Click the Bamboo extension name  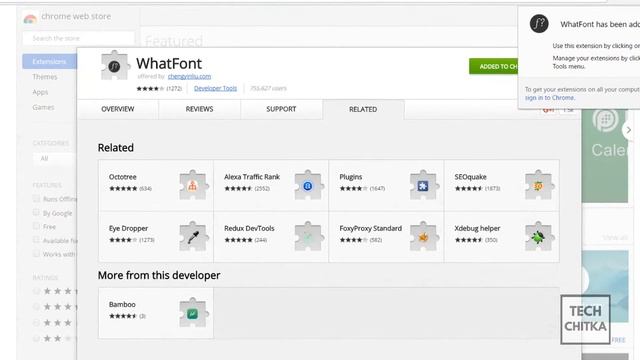coord(122,304)
